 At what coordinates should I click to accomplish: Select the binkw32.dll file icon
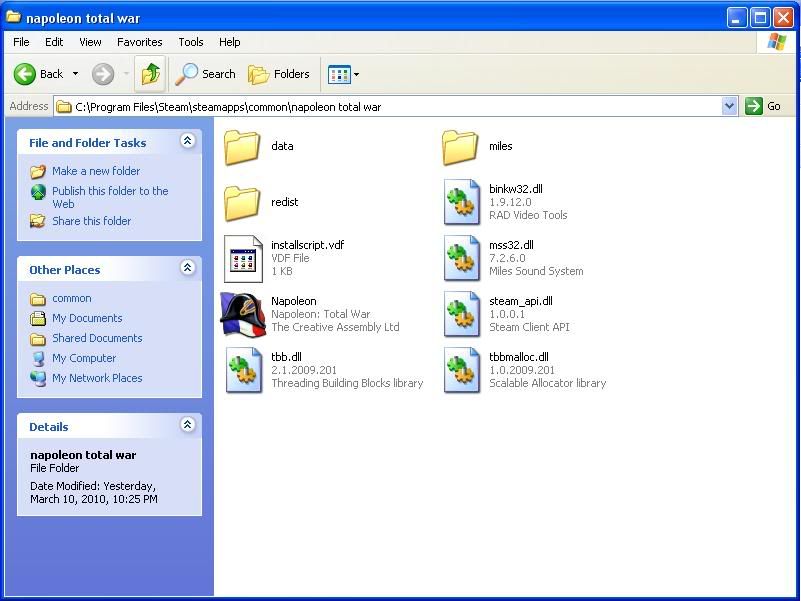click(x=462, y=202)
